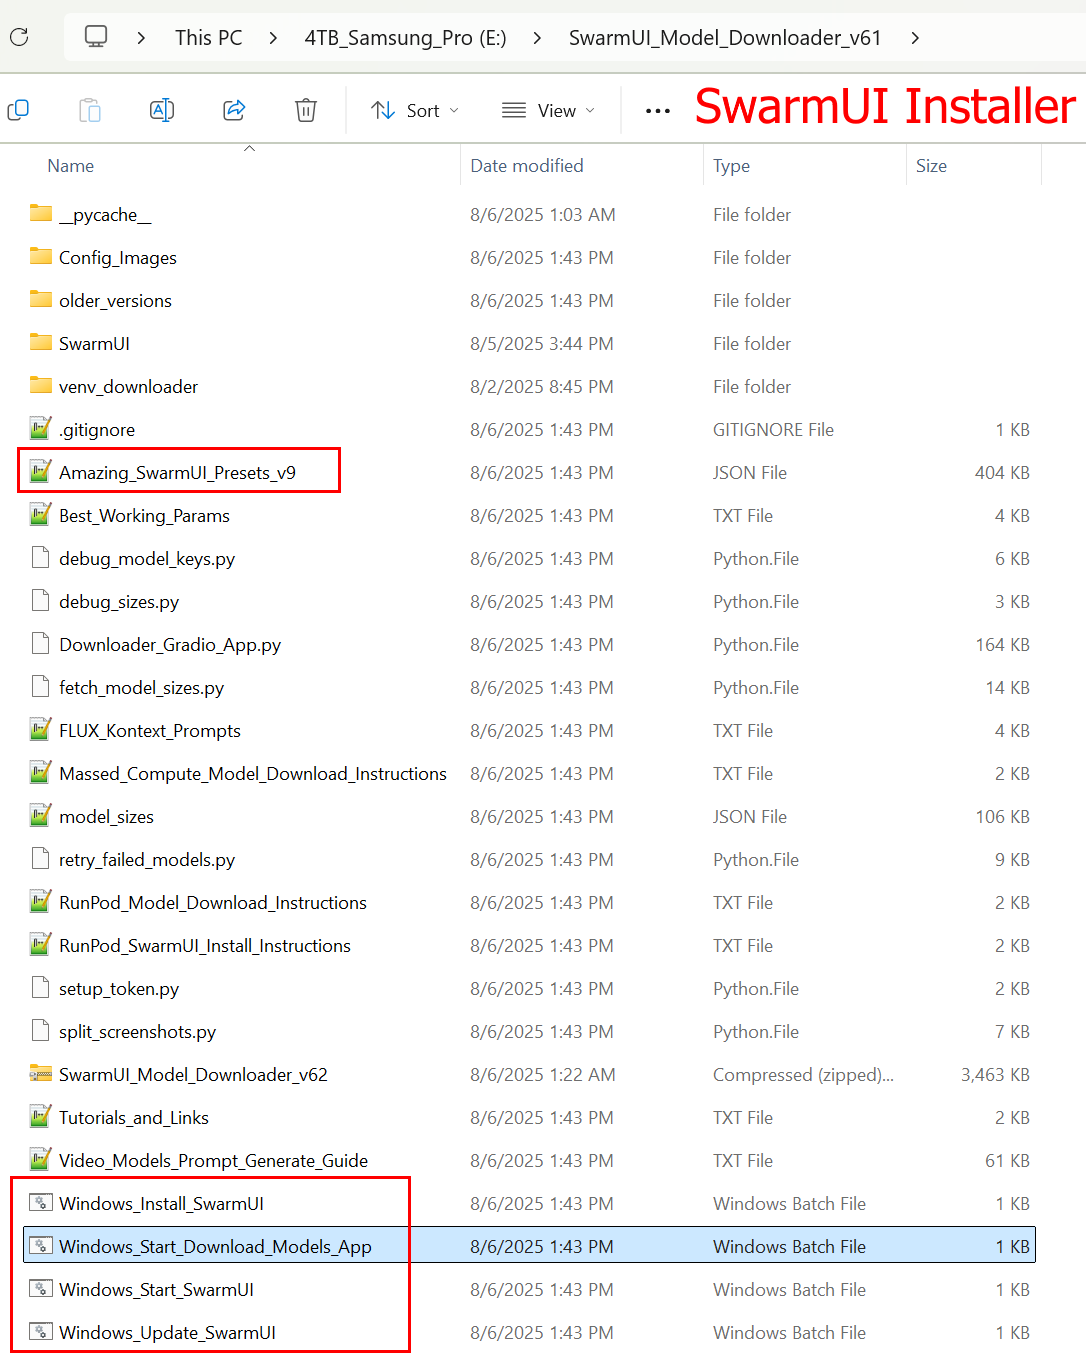Select the setup_token.py file name

click(119, 989)
